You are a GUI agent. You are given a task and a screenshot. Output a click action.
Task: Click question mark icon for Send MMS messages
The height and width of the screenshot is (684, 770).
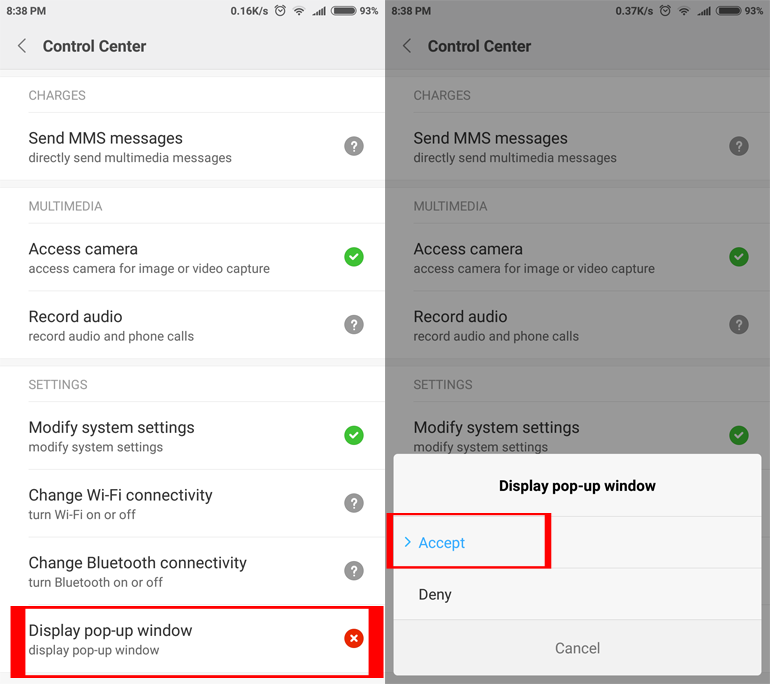(x=354, y=146)
